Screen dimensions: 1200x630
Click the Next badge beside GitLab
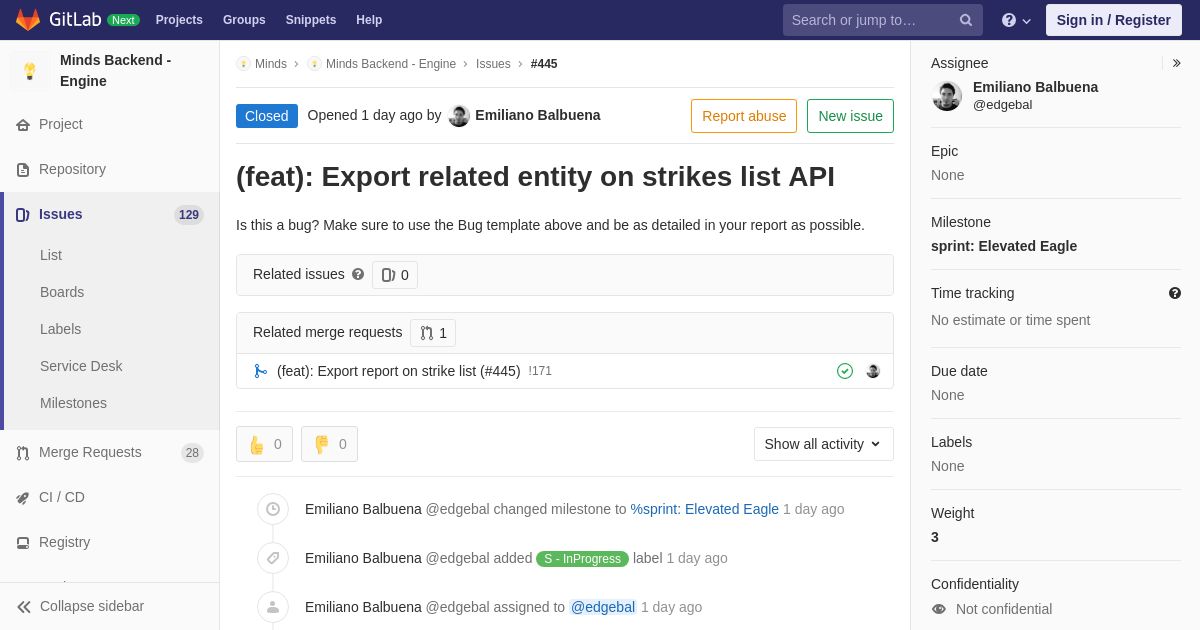tap(123, 20)
